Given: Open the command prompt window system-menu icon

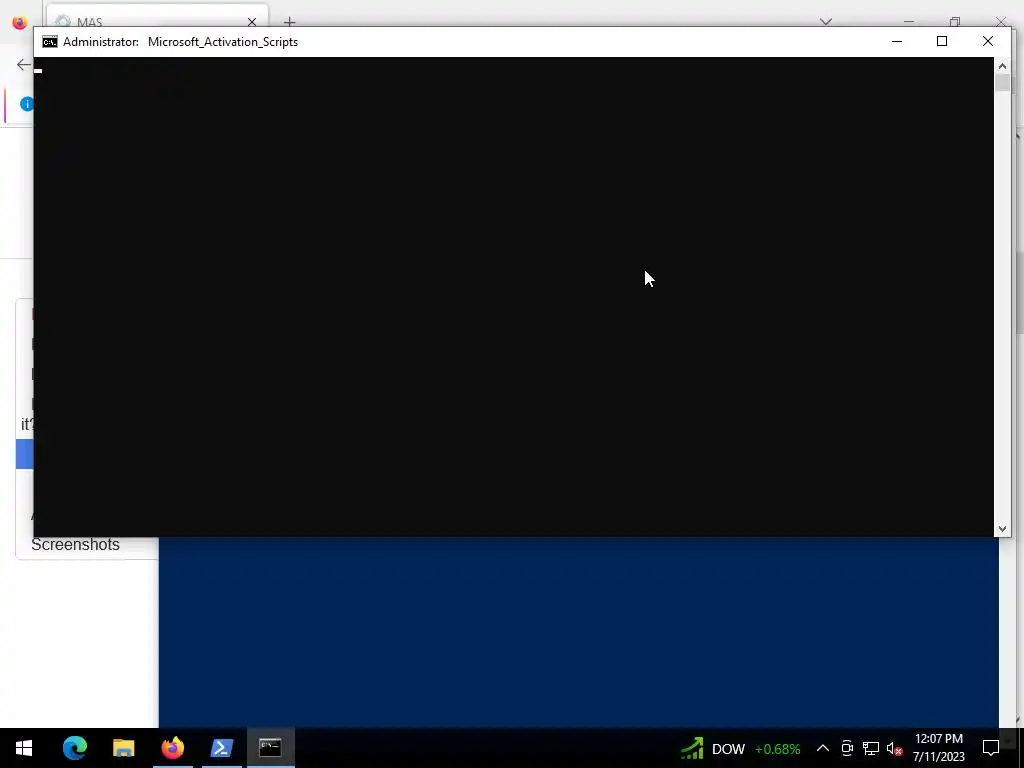Looking at the screenshot, I should [50, 42].
